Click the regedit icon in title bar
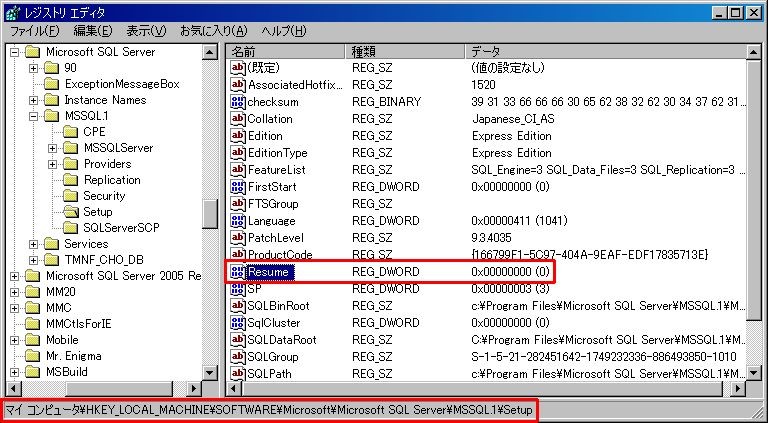 [x=12, y=12]
